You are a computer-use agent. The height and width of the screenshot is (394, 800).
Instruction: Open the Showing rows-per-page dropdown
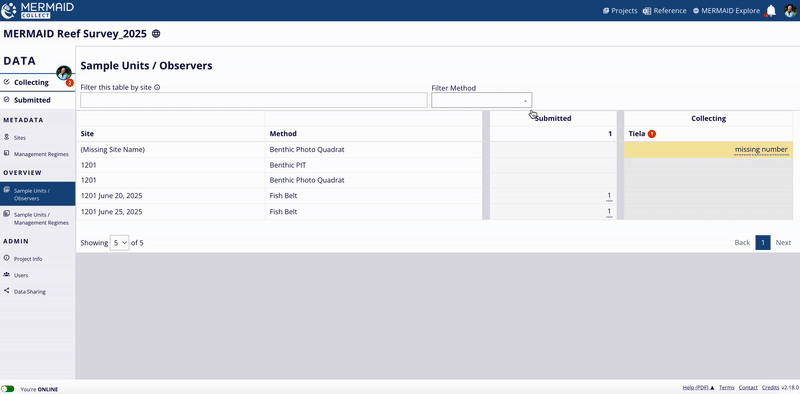coord(119,243)
